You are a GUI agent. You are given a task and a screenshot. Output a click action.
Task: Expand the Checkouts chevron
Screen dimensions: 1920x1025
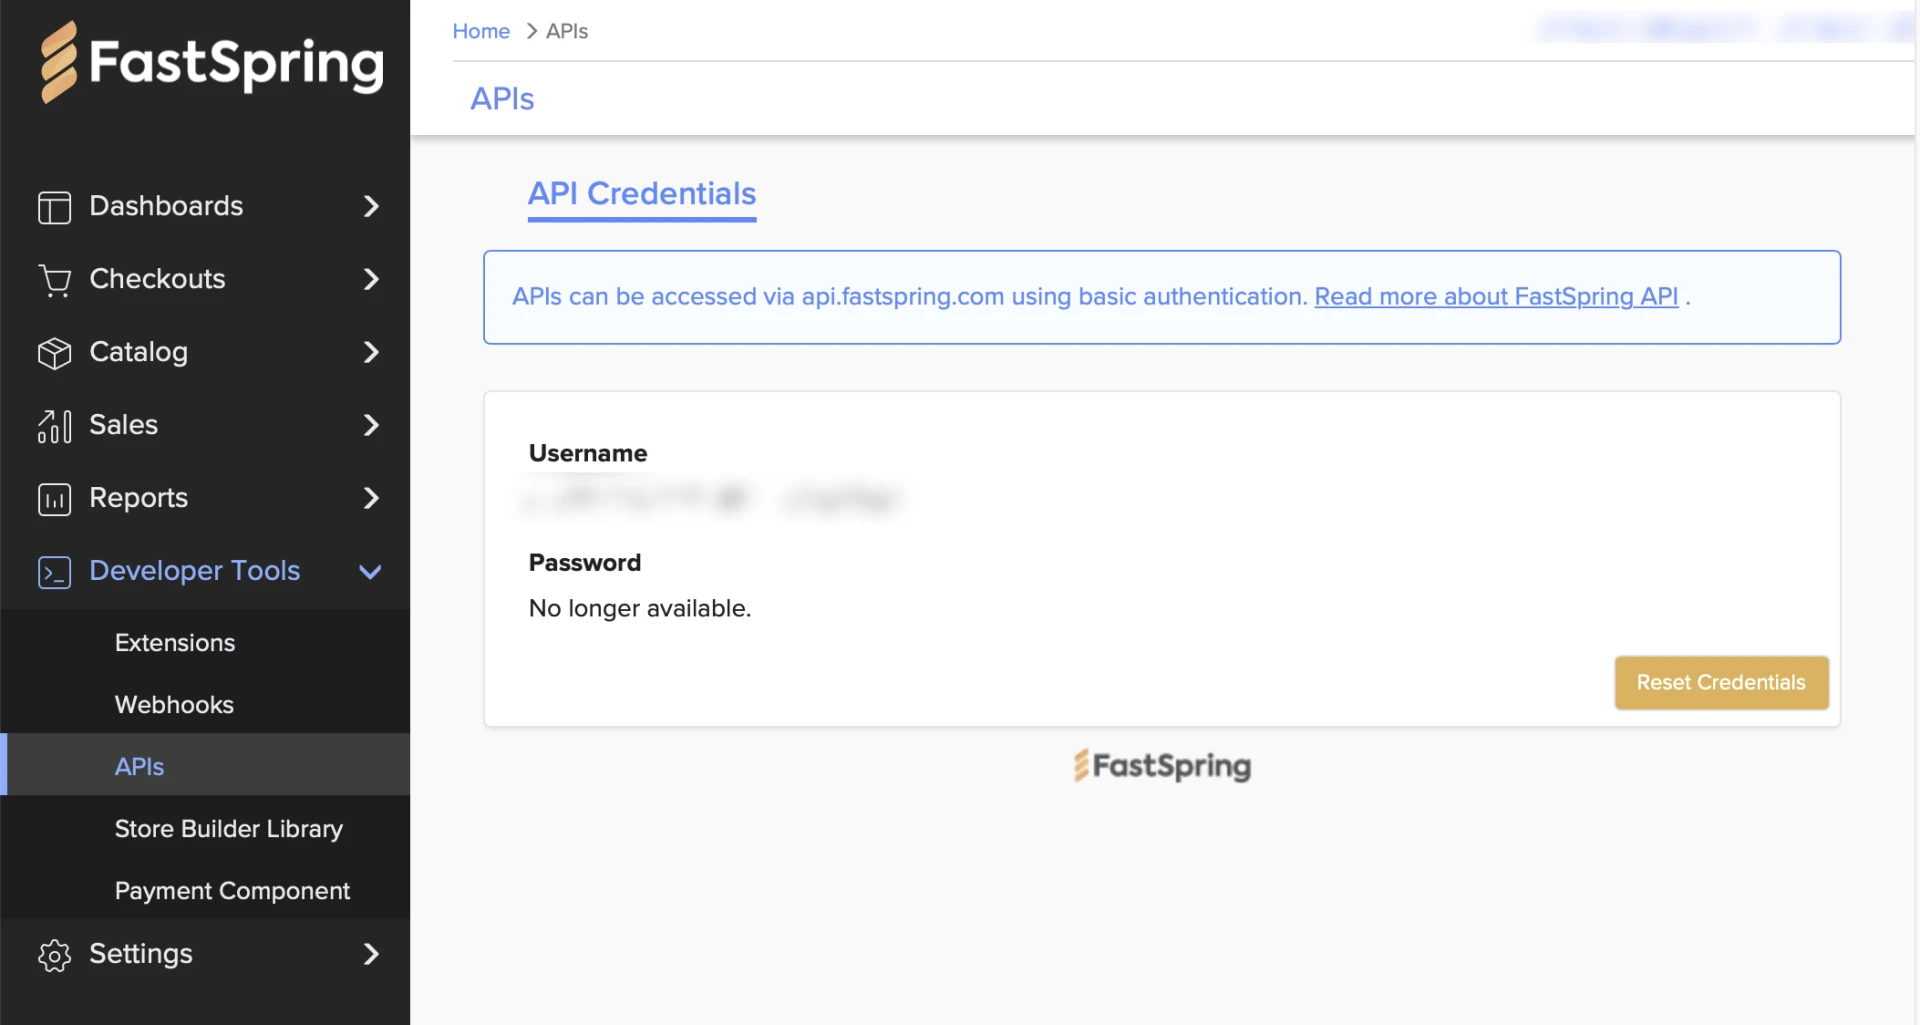[x=371, y=279]
